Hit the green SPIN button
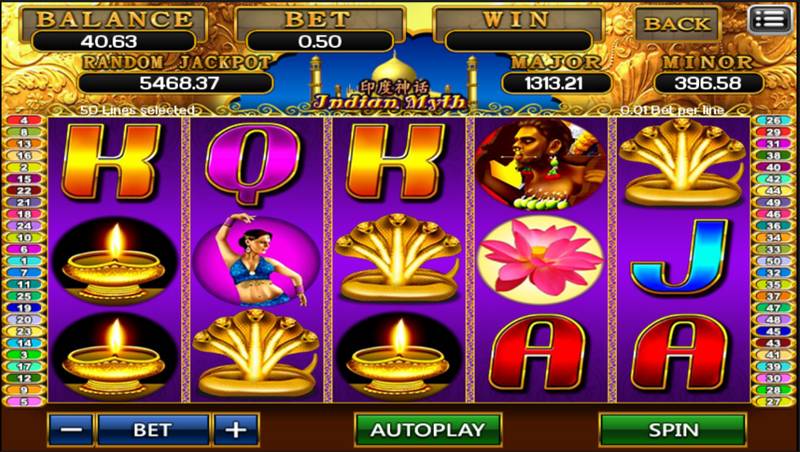The height and width of the screenshot is (452, 800). [x=672, y=430]
